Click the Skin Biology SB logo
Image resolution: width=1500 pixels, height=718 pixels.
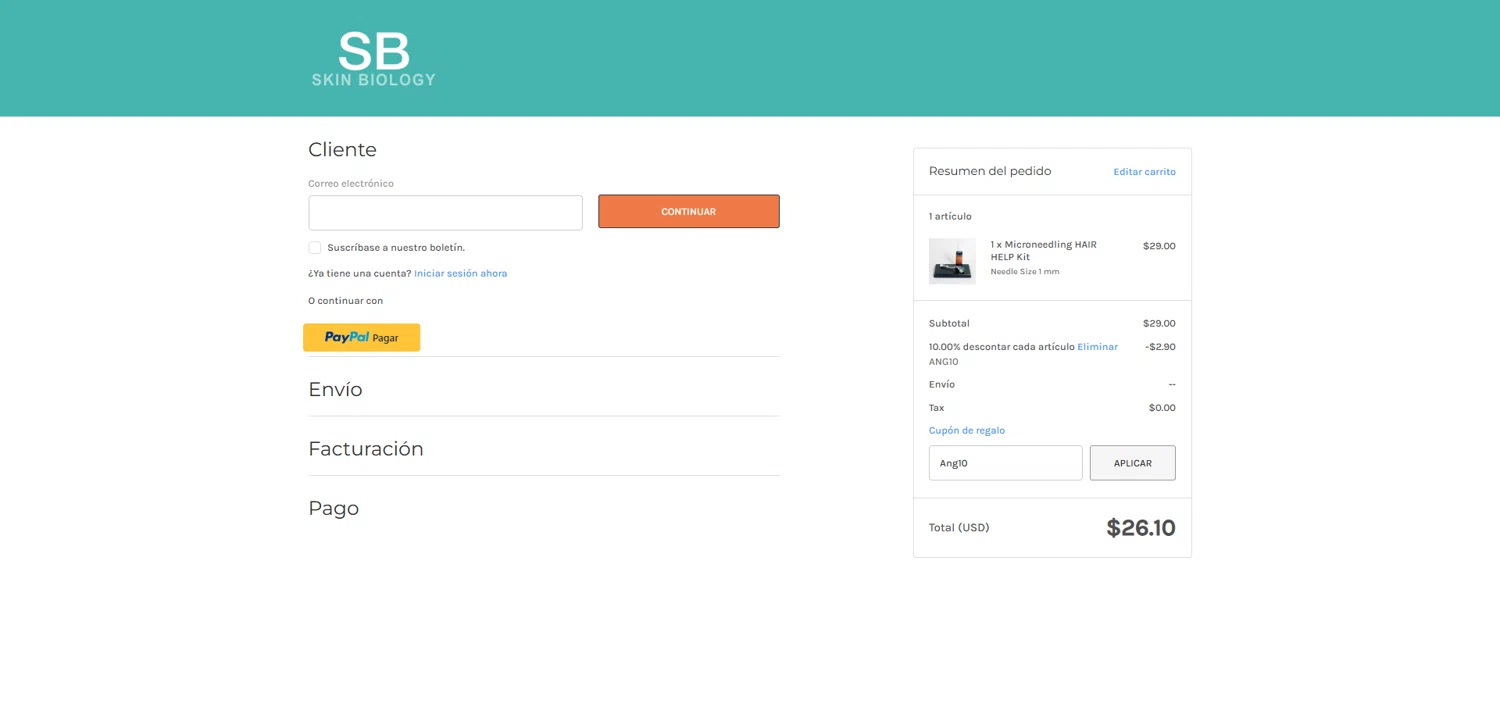pyautogui.click(x=373, y=58)
